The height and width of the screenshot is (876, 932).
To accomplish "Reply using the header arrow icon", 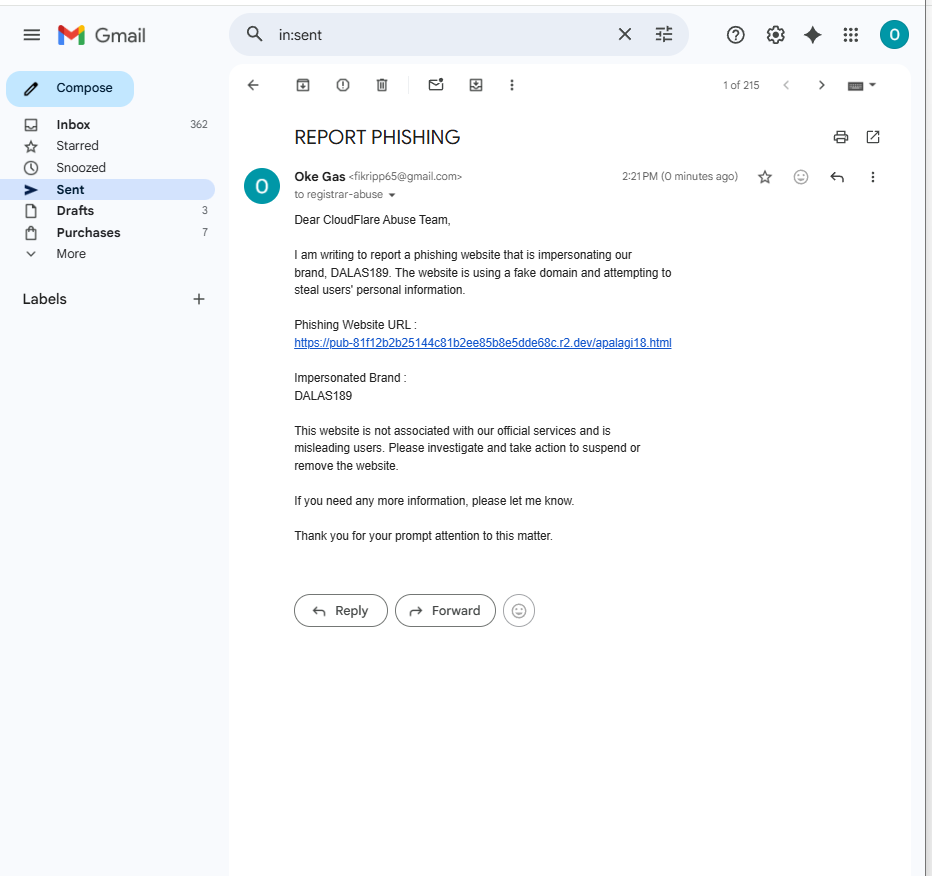I will [837, 177].
